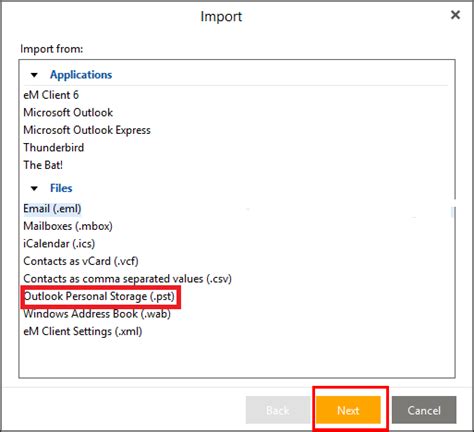Click the Applications group header
This screenshot has height=432, width=474.
pos(81,75)
